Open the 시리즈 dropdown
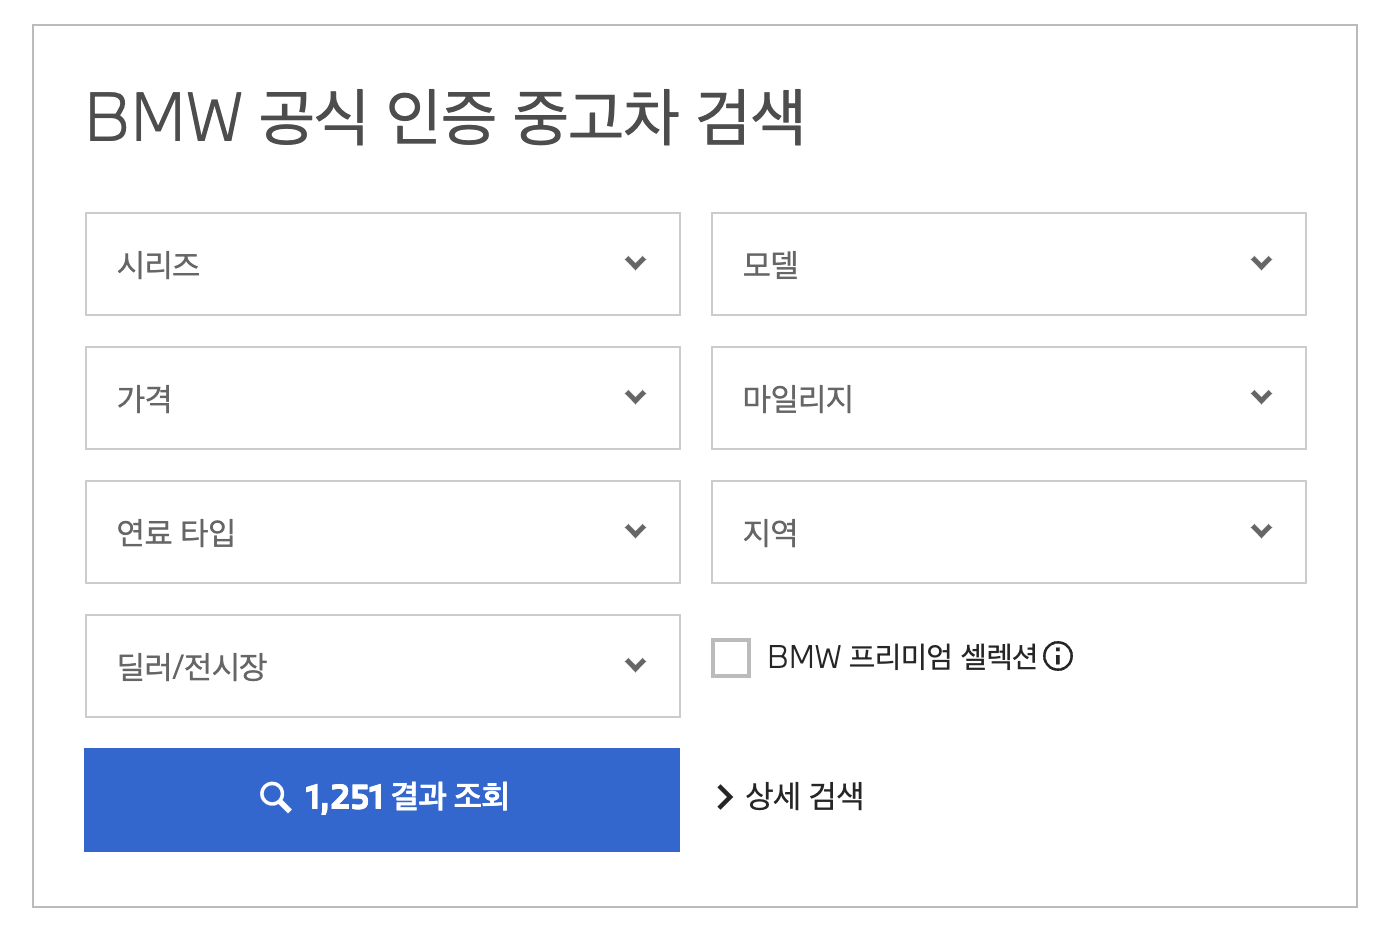 click(x=383, y=264)
